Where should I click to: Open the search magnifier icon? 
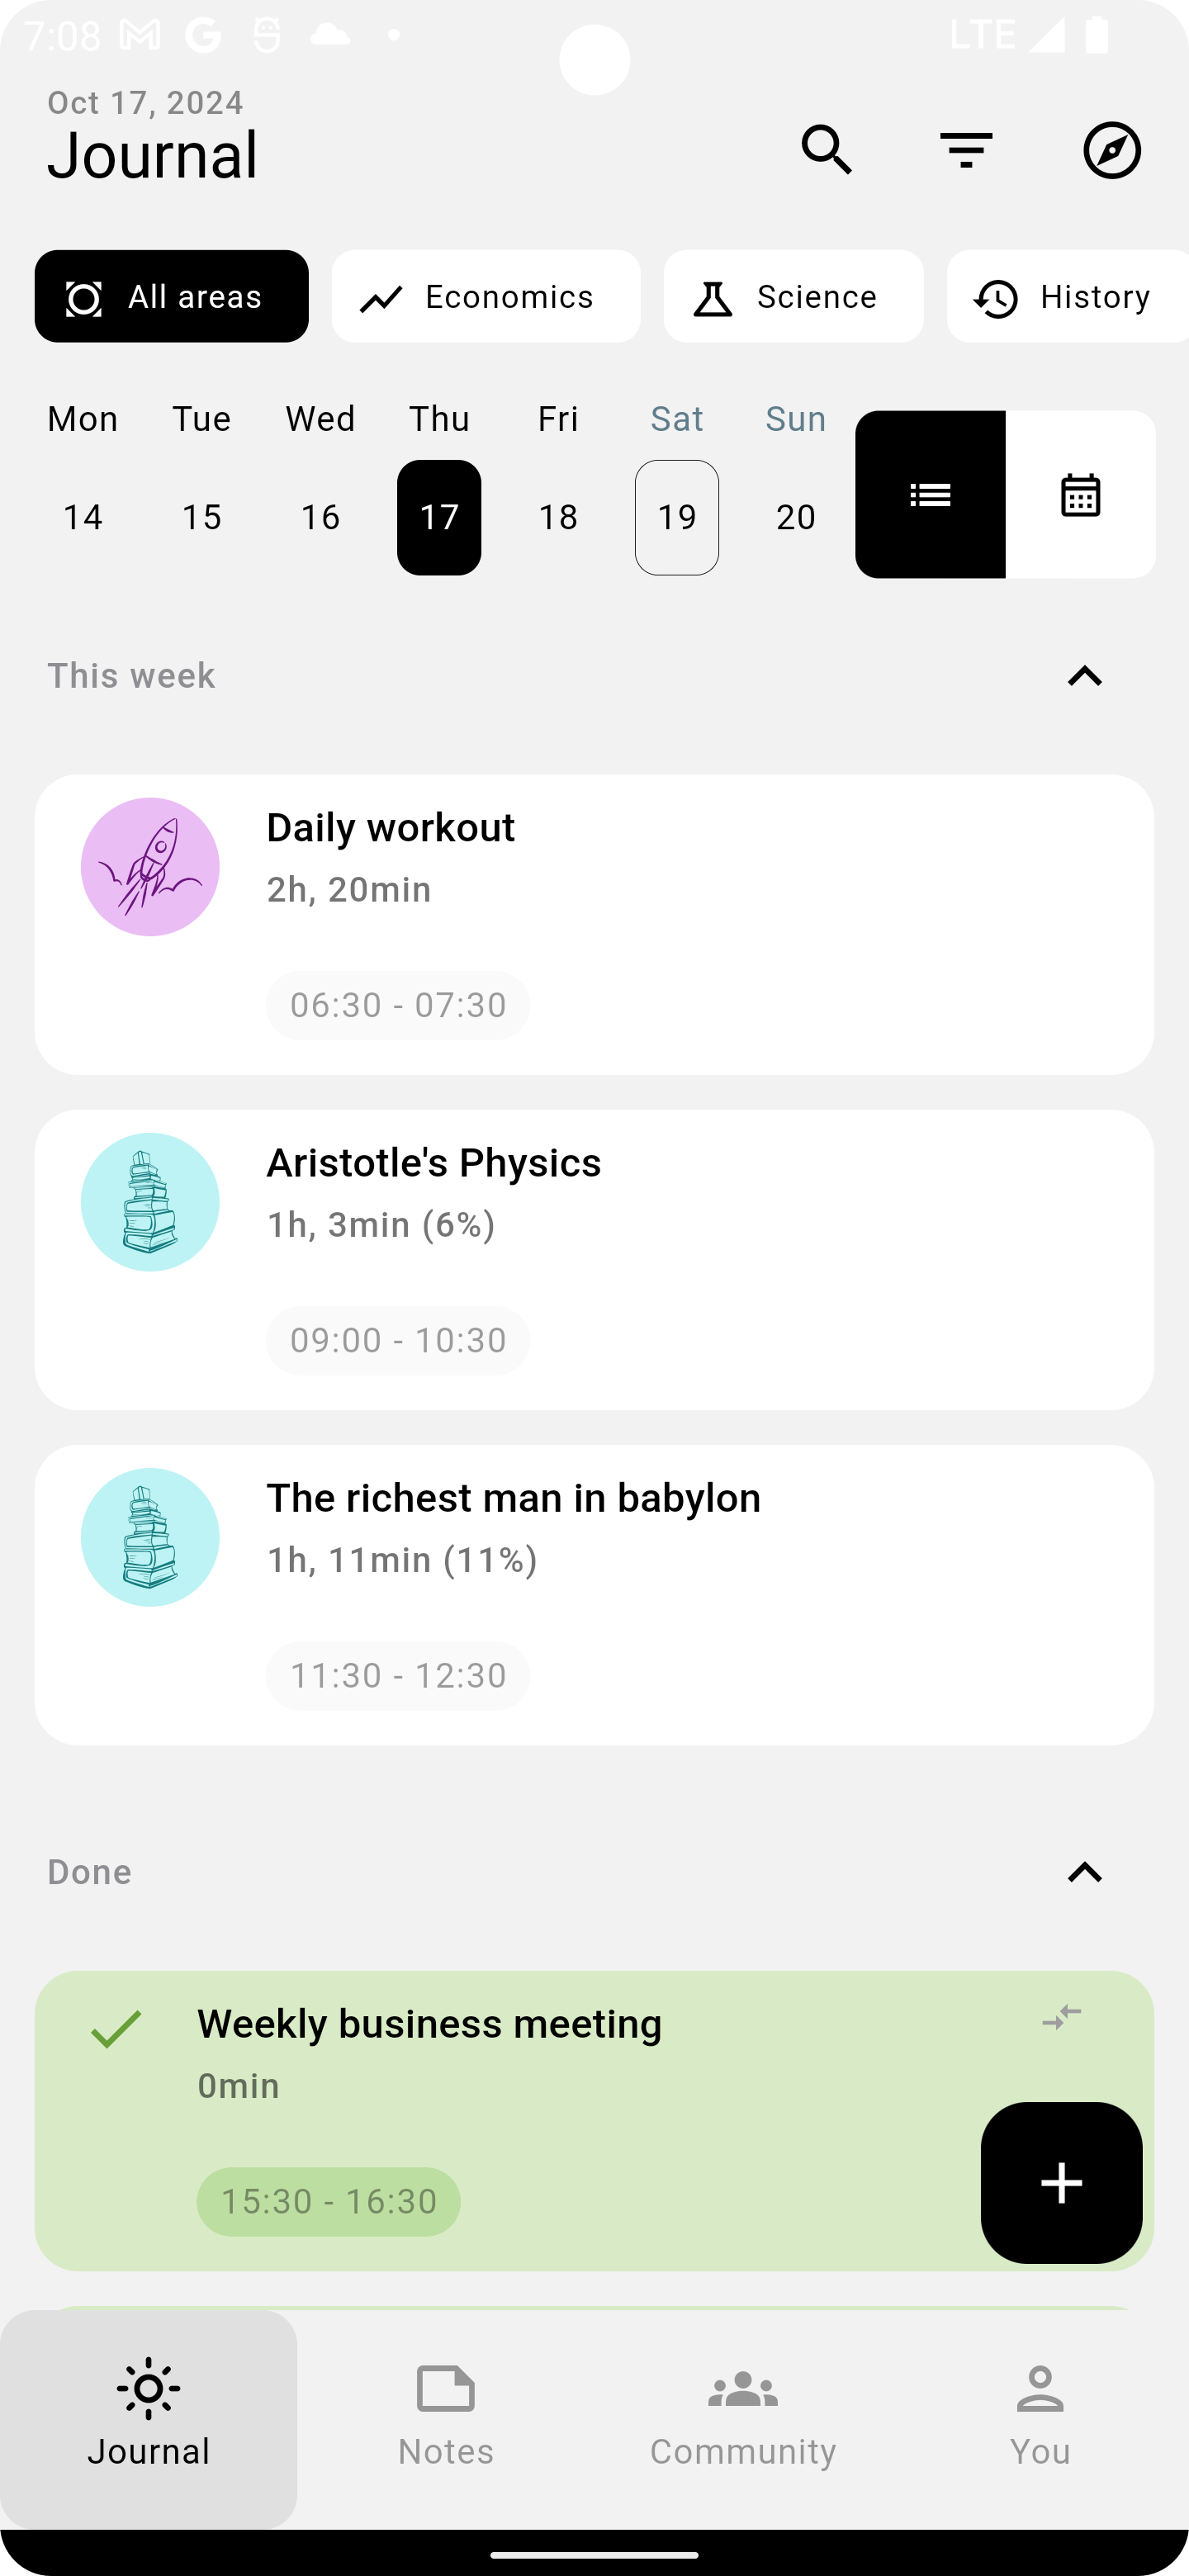826,150
